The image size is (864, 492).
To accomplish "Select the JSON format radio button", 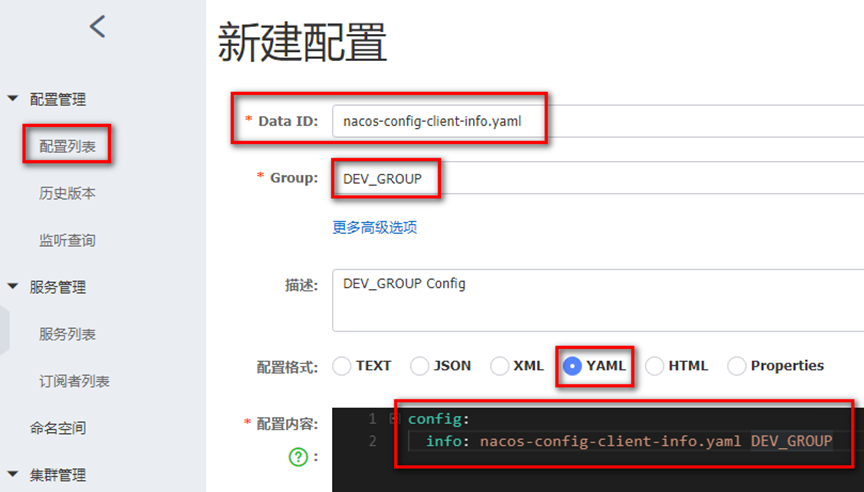I will tap(420, 366).
